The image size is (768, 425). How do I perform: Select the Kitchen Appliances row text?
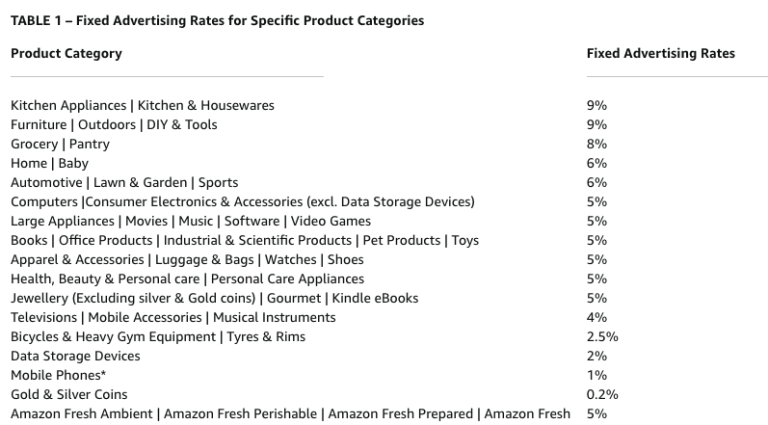tap(142, 105)
